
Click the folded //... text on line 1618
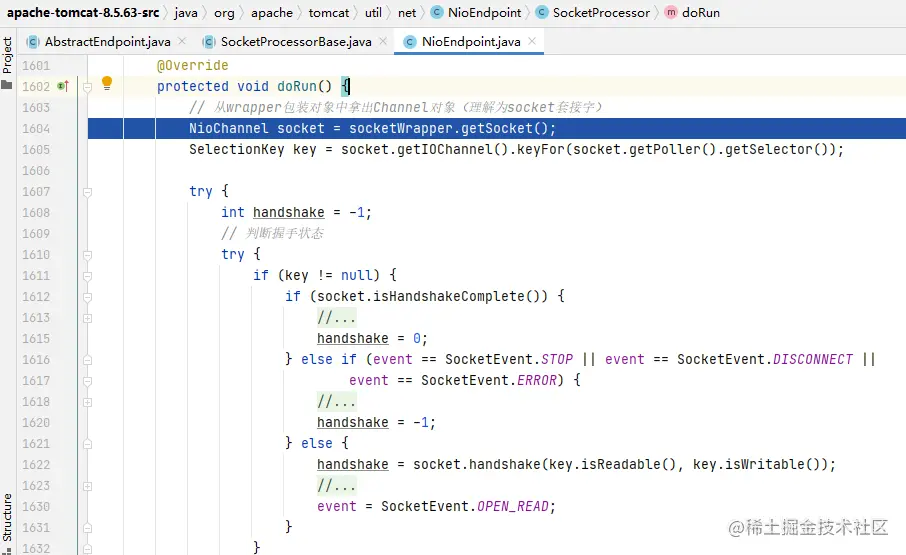[x=336, y=401]
